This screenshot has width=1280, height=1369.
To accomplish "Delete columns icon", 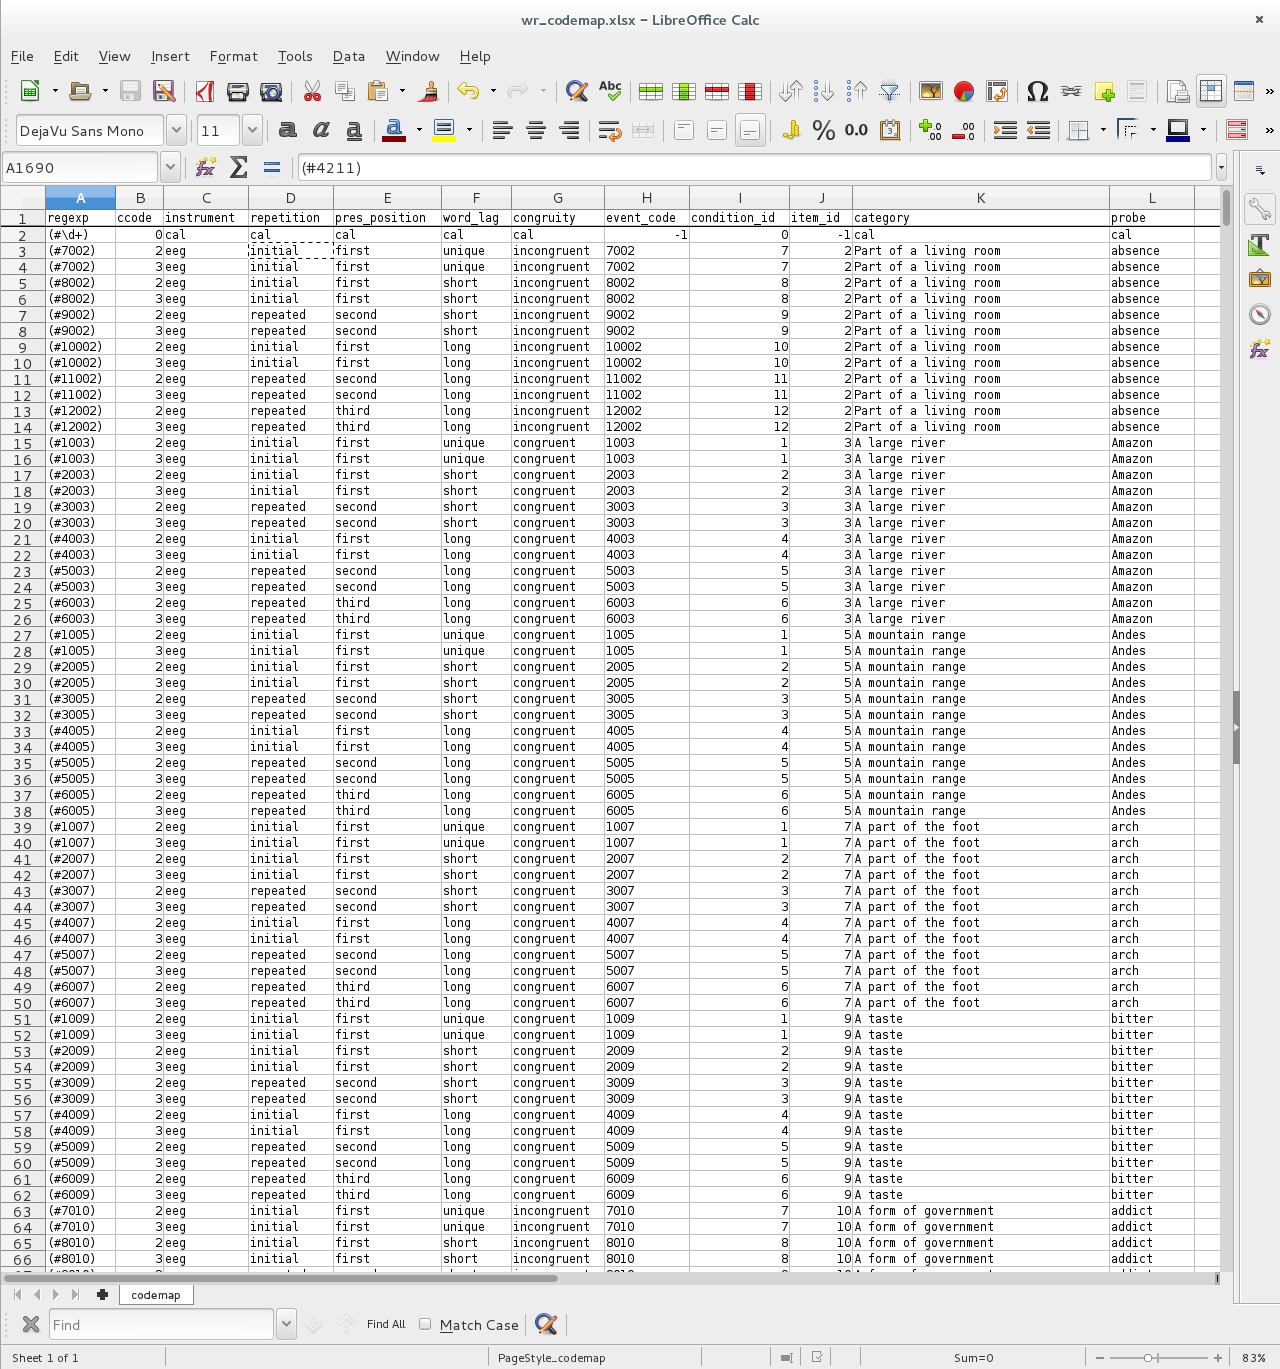I will [750, 91].
